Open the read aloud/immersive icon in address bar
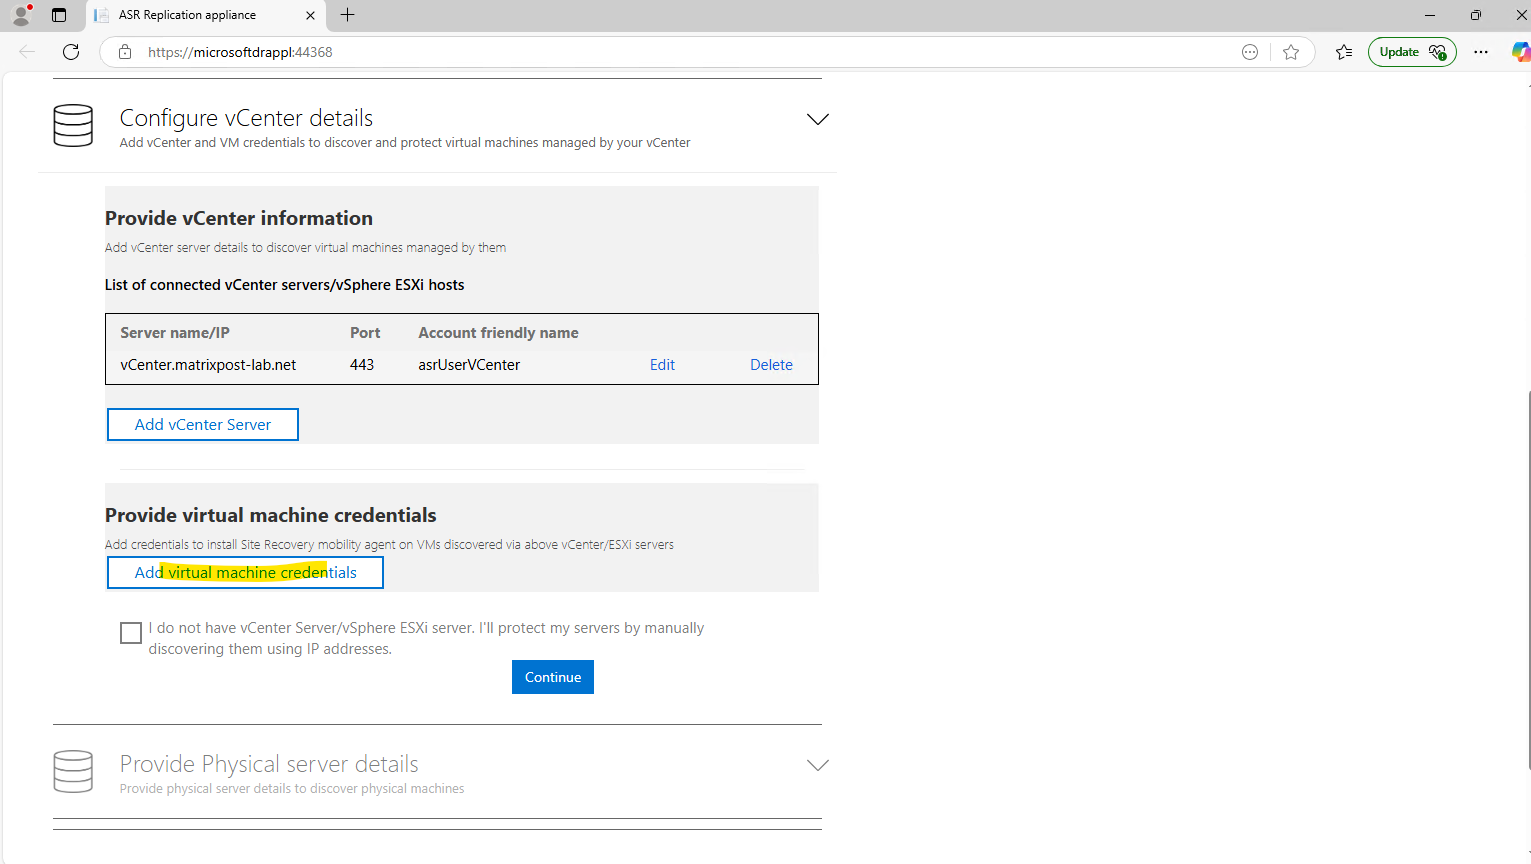 click(1250, 52)
